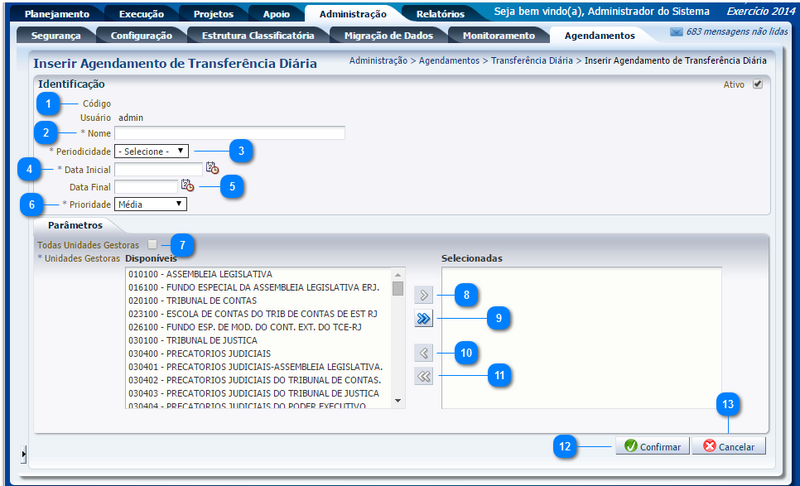800x486 pixels.
Task: Open the Periodicidade dropdown
Action: point(151,151)
